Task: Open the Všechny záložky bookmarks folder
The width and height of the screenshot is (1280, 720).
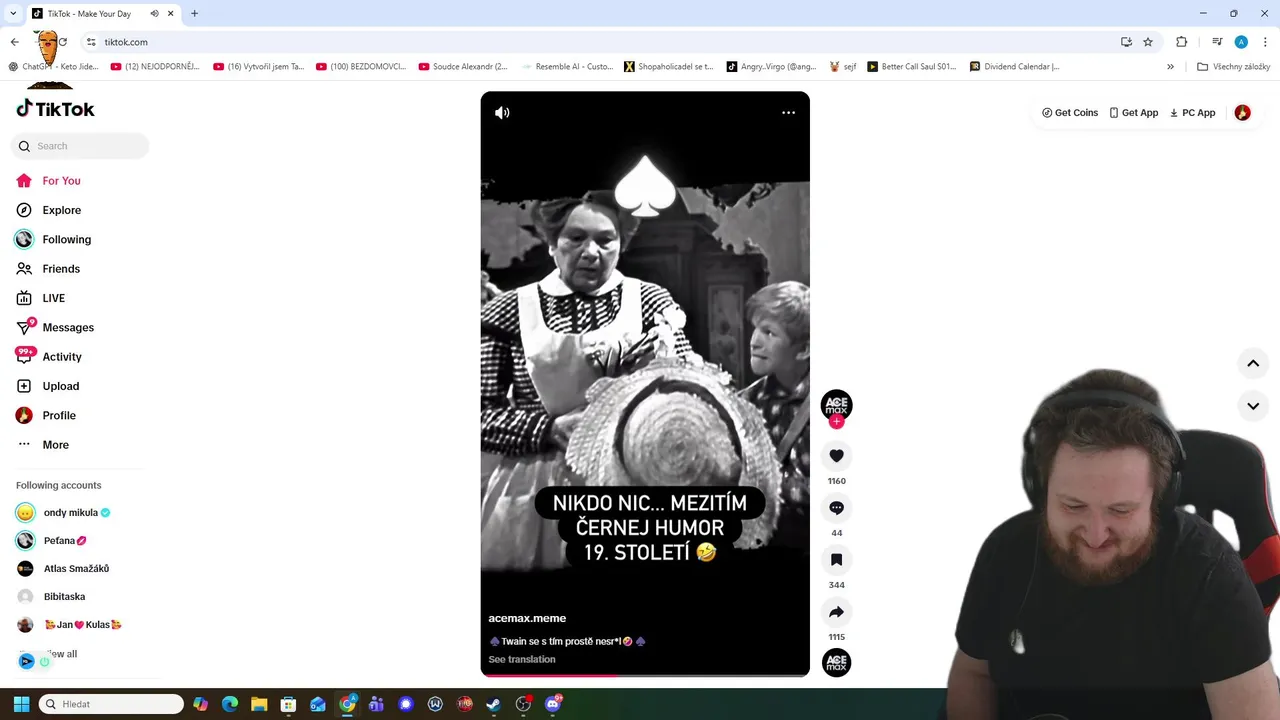Action: tap(1233, 67)
